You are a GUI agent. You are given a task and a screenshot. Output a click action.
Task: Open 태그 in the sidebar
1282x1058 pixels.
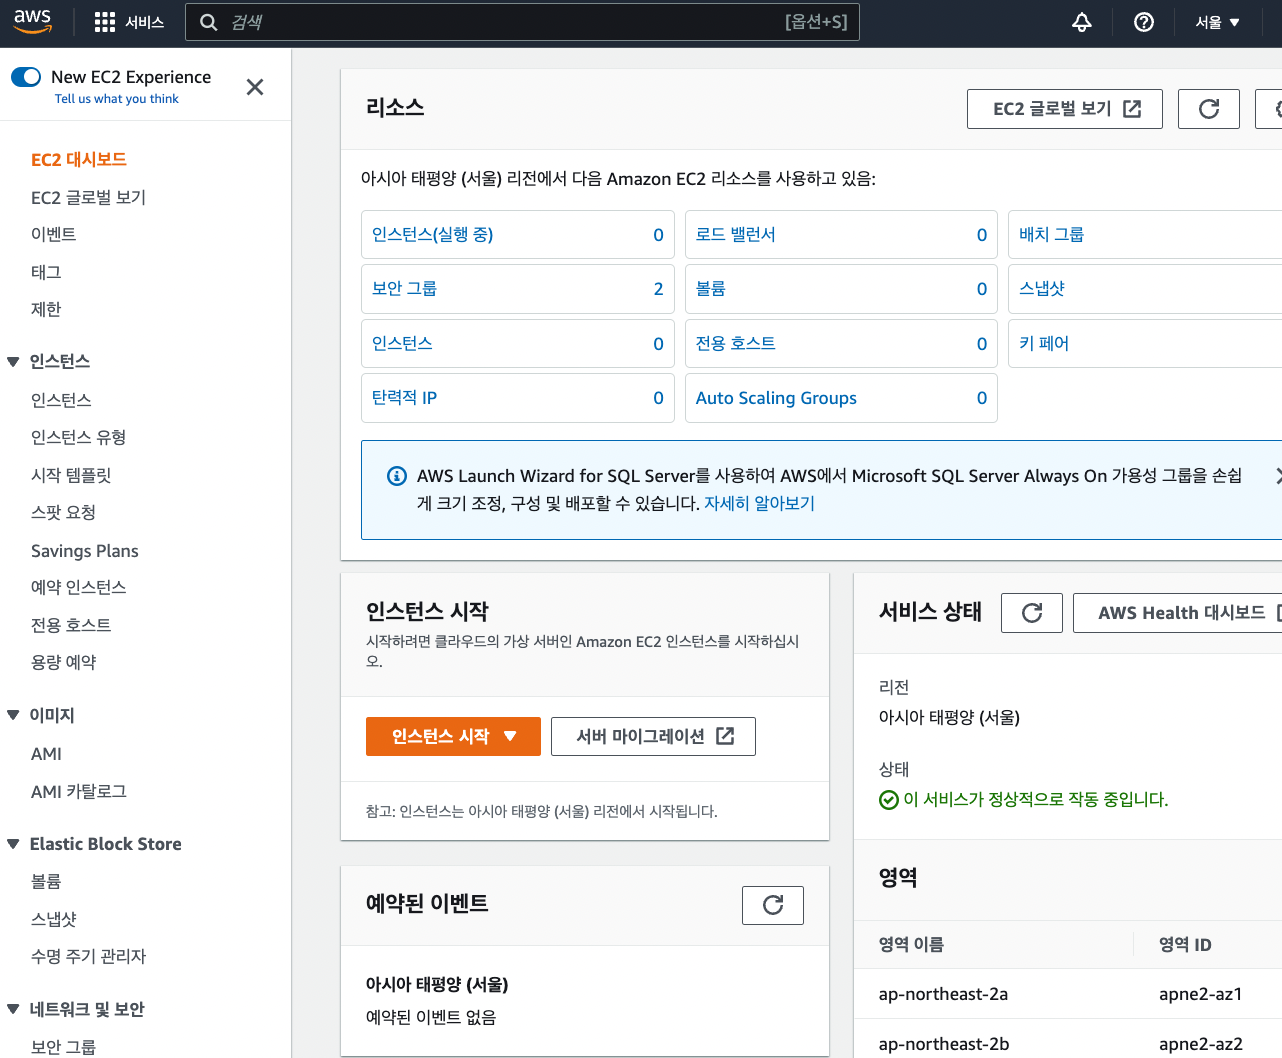pyautogui.click(x=46, y=272)
